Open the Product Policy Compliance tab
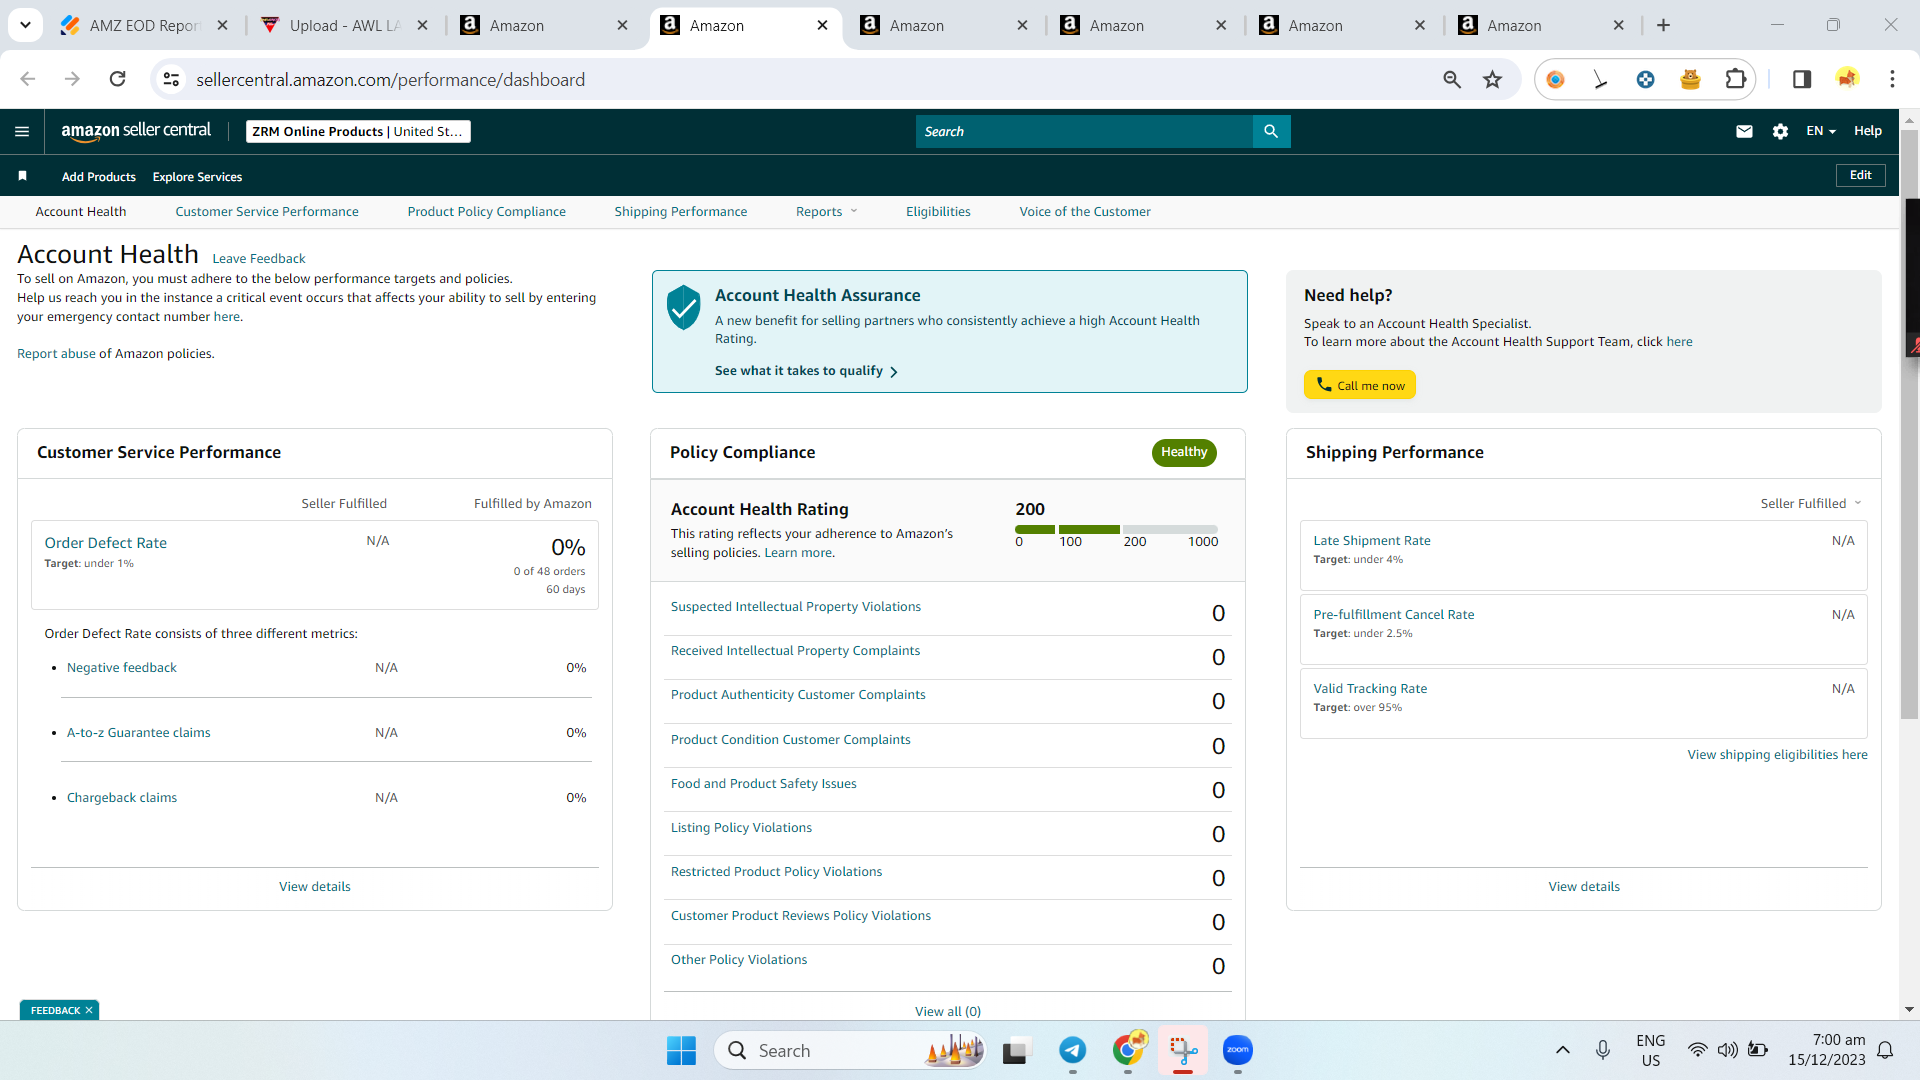The height and width of the screenshot is (1080, 1920). coord(487,212)
